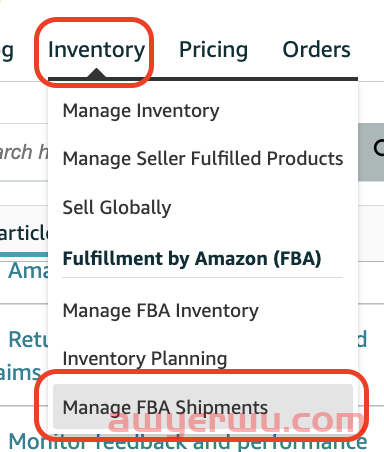Select Sell Globally menu entry

click(117, 207)
